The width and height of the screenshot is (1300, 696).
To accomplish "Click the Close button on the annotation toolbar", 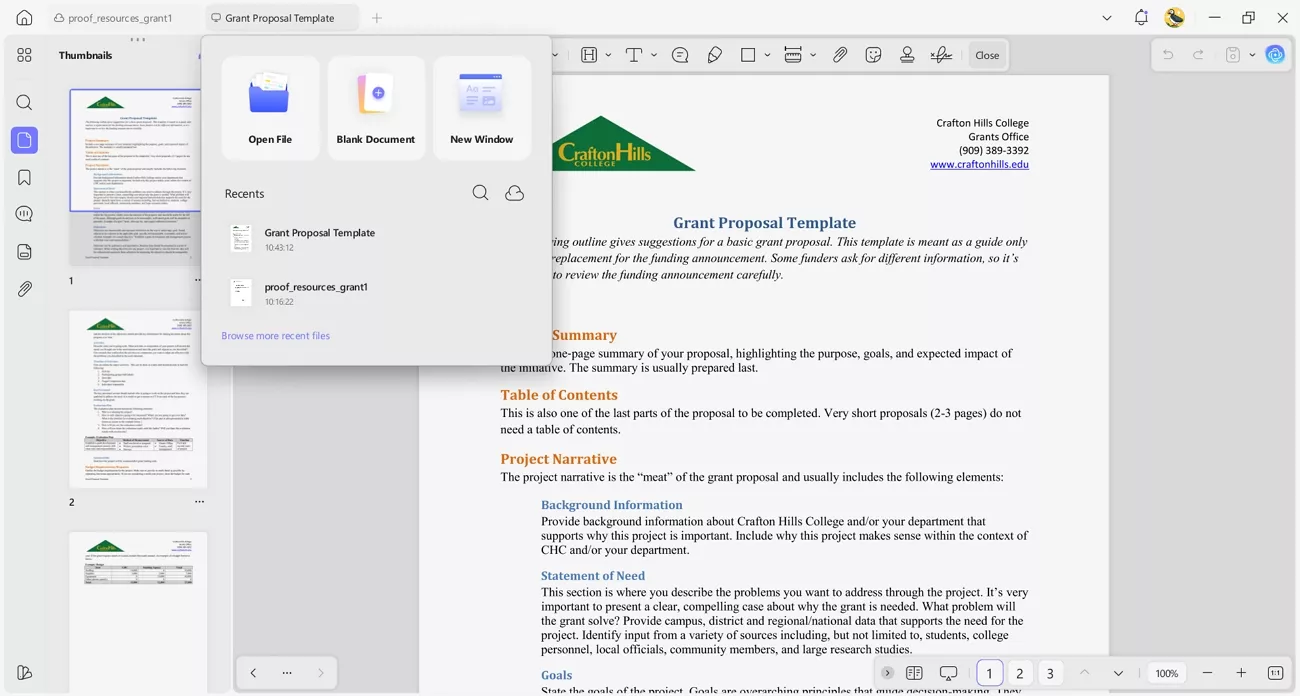I will tap(987, 55).
